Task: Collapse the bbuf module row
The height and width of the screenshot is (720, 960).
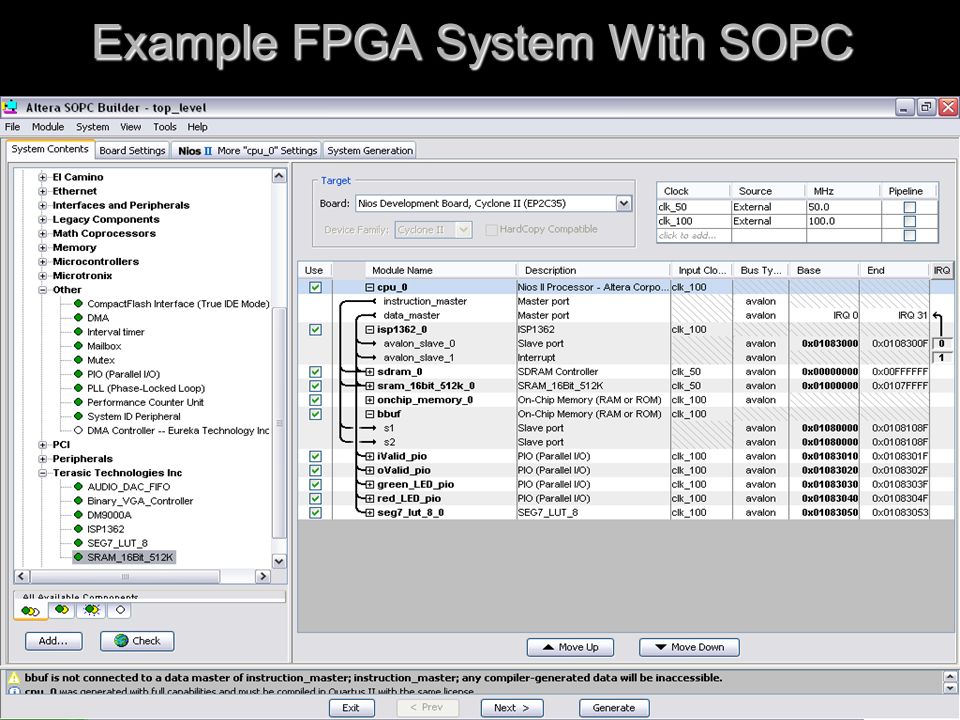Action: point(370,414)
